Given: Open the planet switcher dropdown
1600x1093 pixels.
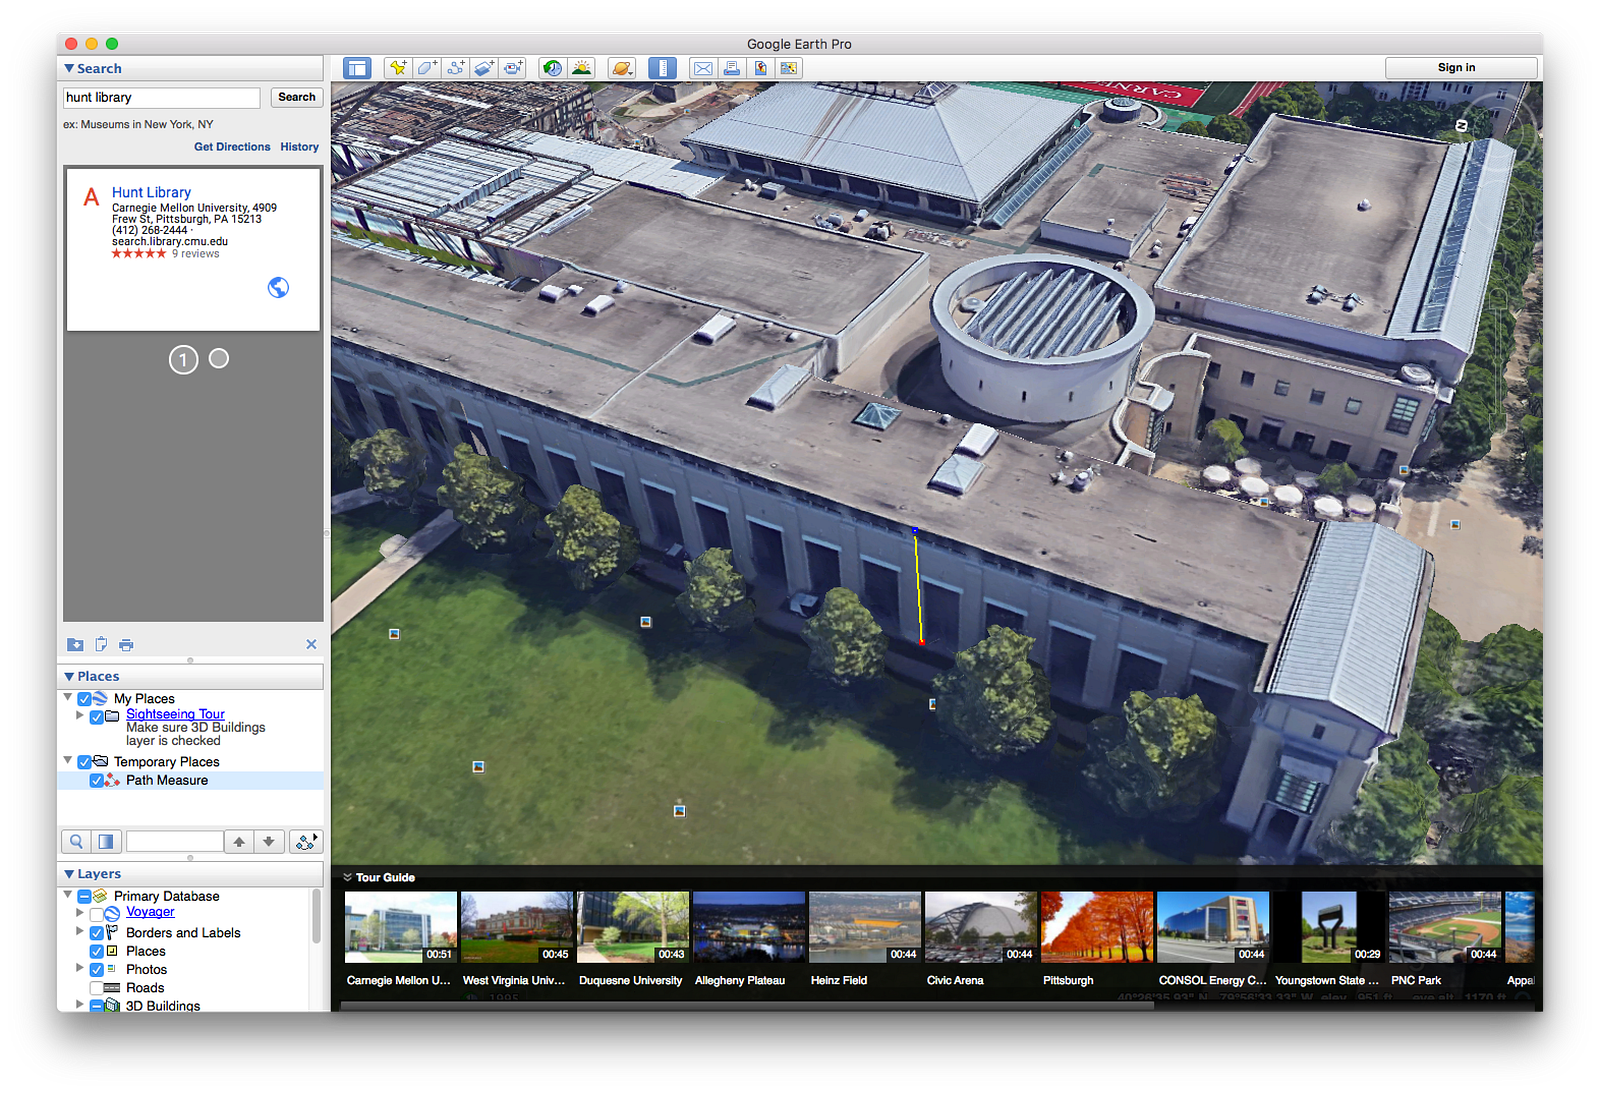Looking at the screenshot, I should click(x=622, y=68).
